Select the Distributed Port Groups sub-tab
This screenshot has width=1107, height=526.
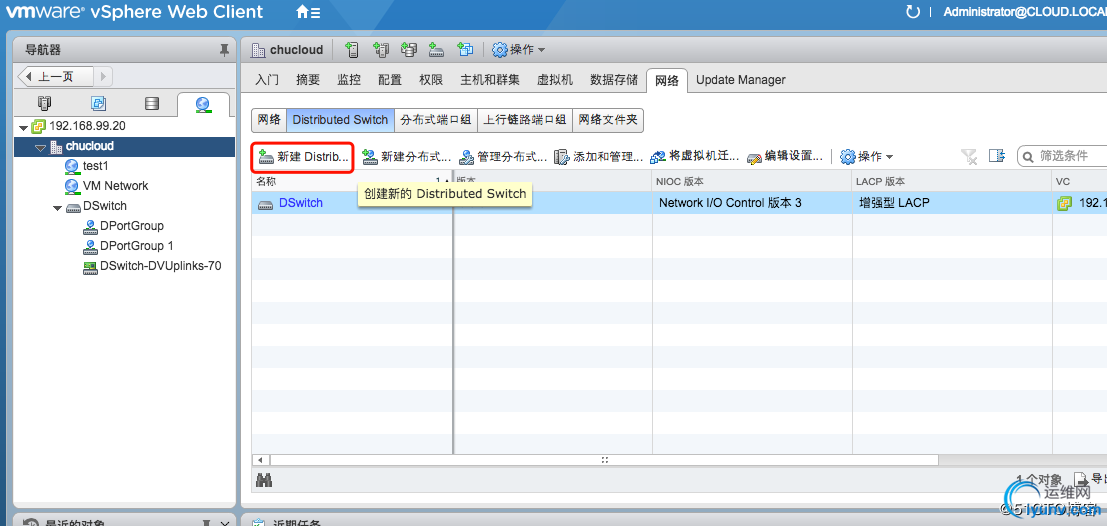(x=436, y=120)
